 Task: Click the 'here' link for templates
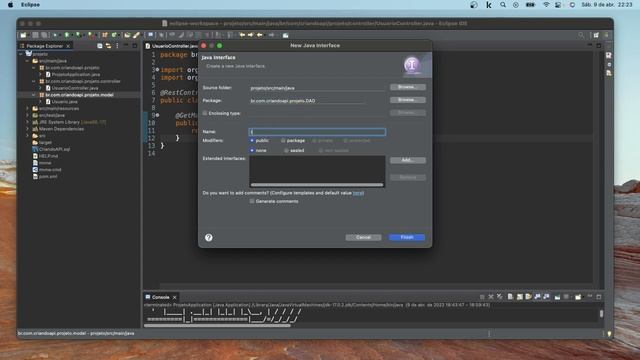coord(358,193)
